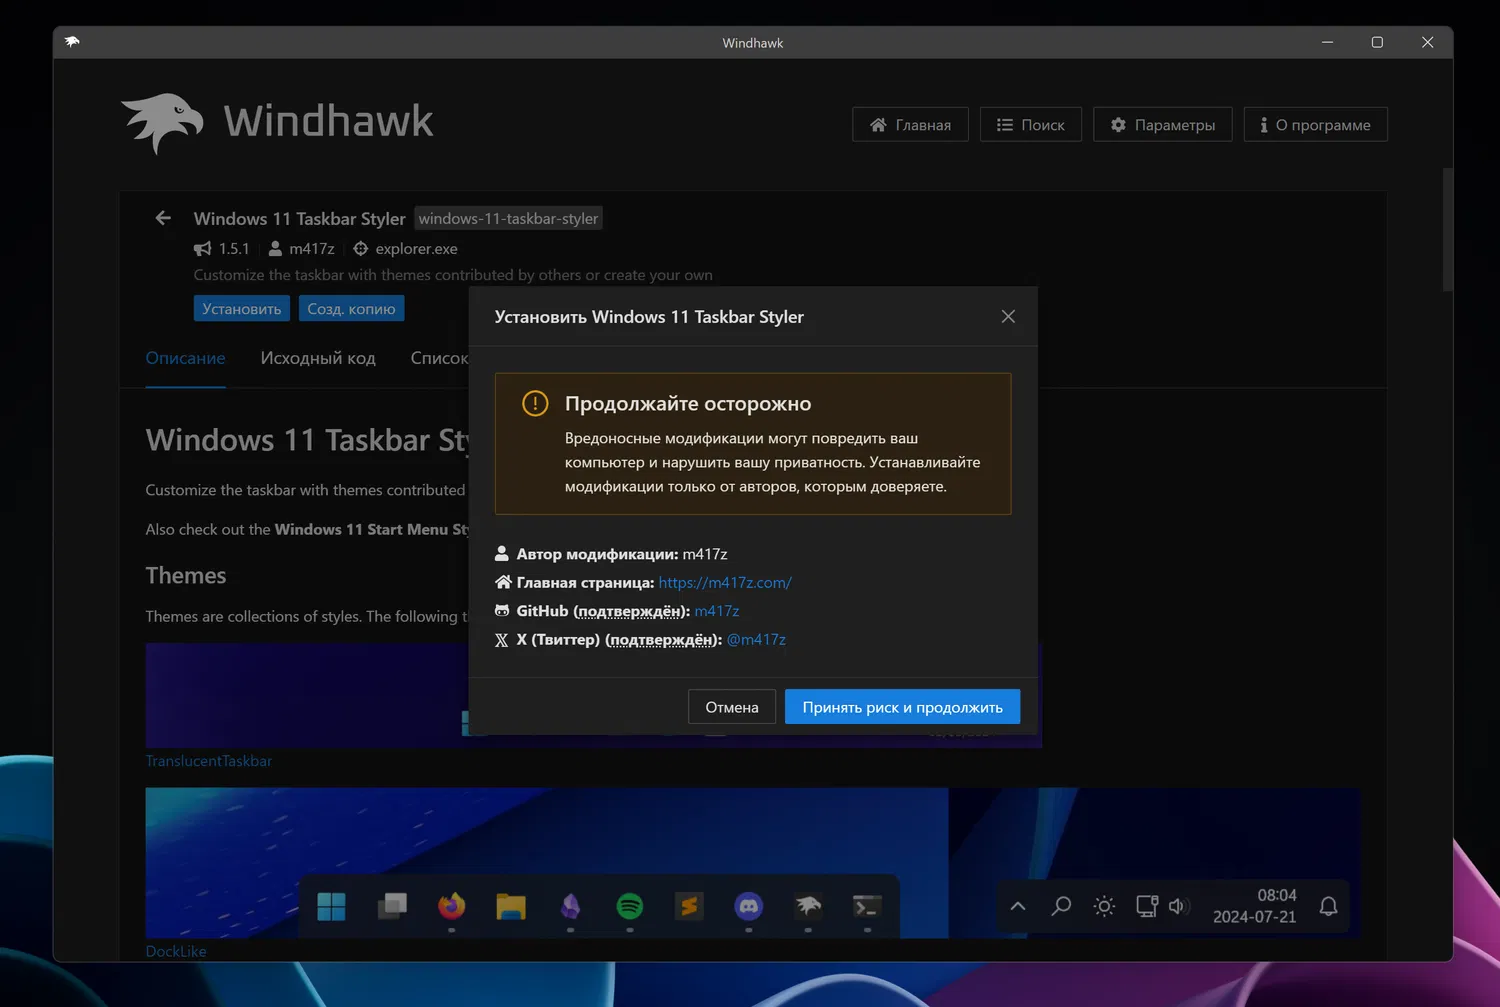This screenshot has width=1500, height=1007.
Task: Switch to the Исходный код tab
Action: point(318,358)
